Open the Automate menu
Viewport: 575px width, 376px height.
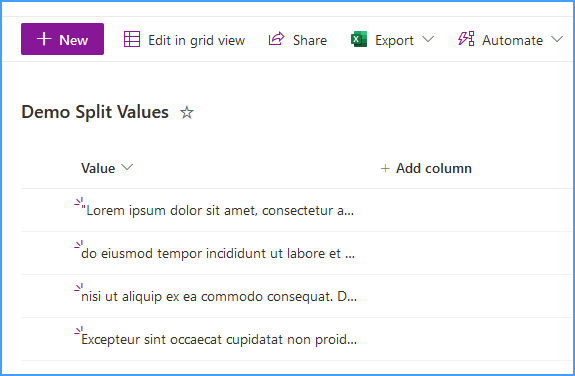pos(510,40)
